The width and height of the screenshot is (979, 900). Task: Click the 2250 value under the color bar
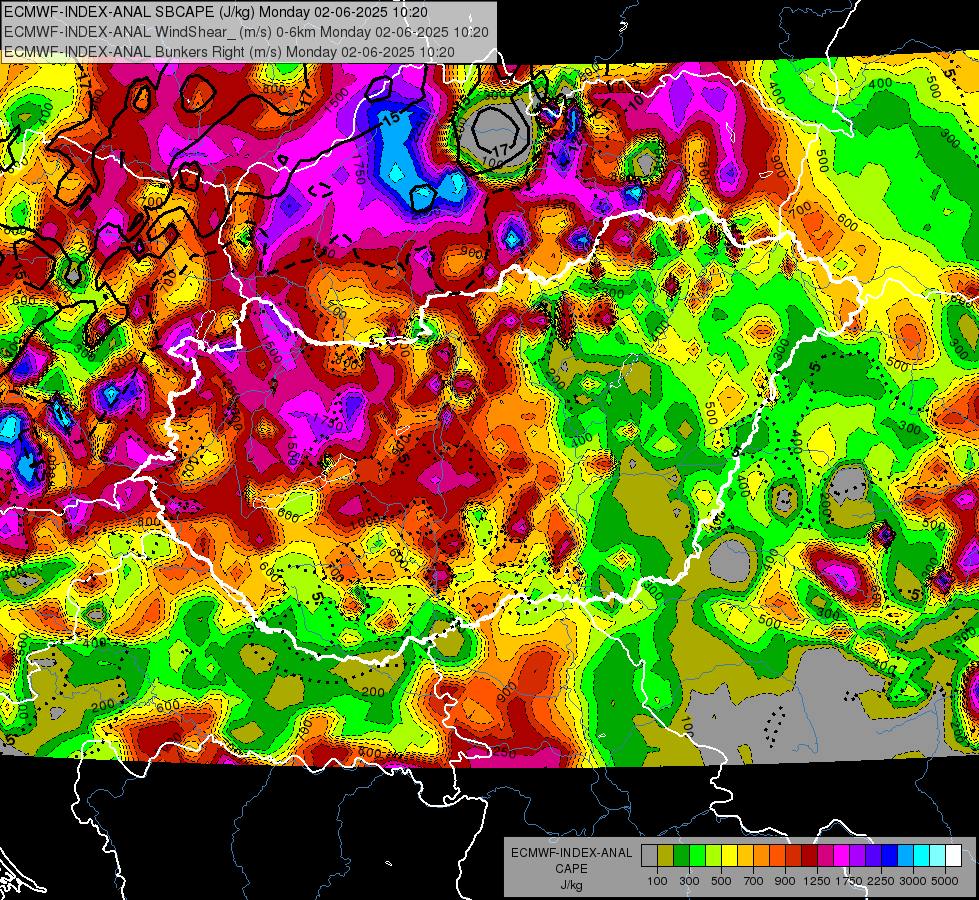(881, 881)
